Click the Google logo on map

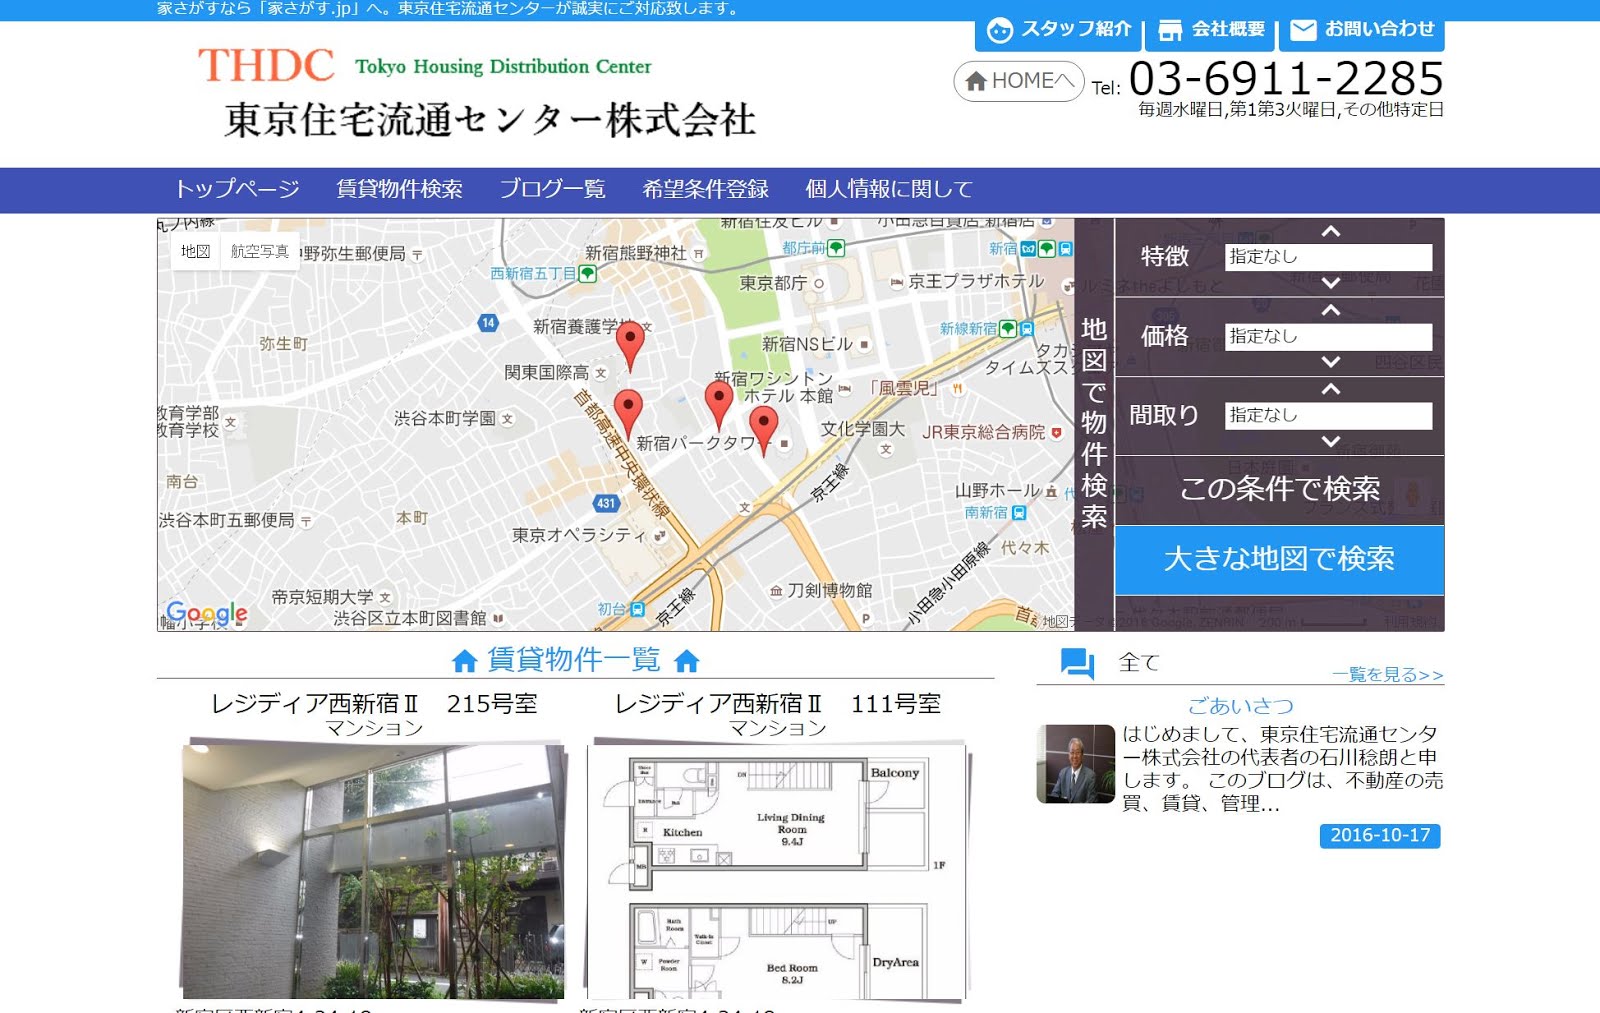tap(207, 613)
